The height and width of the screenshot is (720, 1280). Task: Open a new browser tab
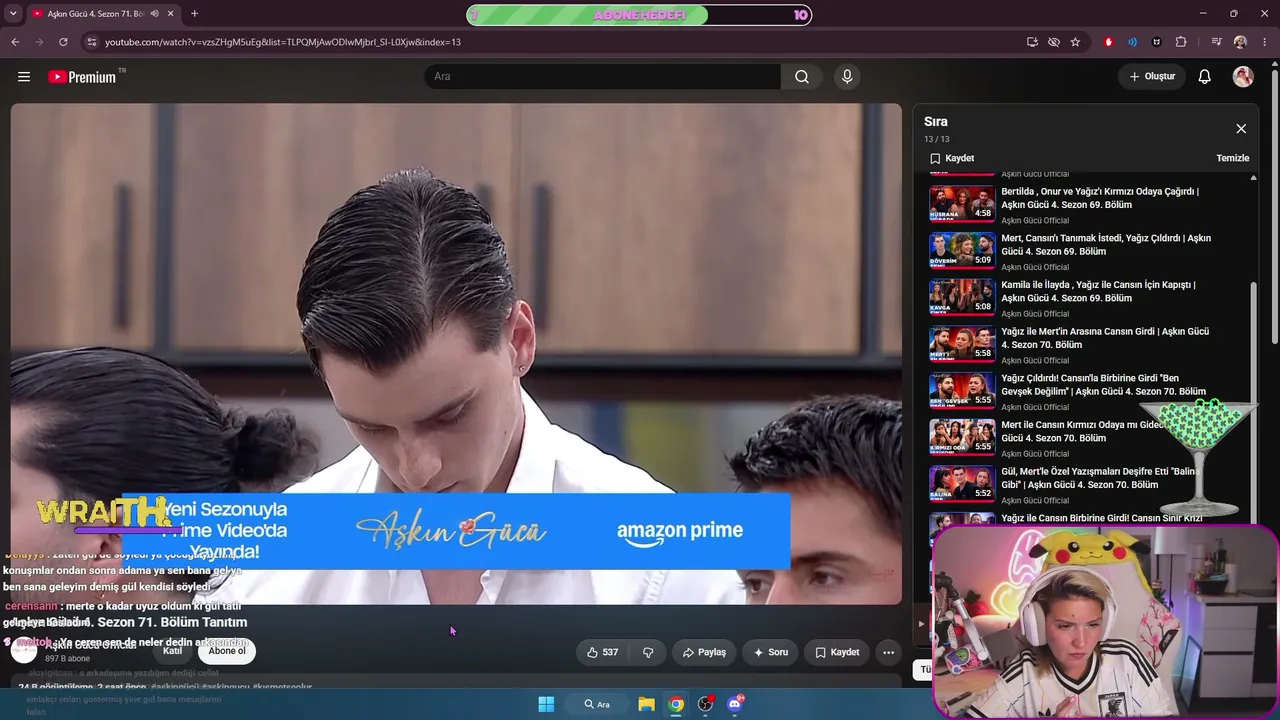(194, 14)
